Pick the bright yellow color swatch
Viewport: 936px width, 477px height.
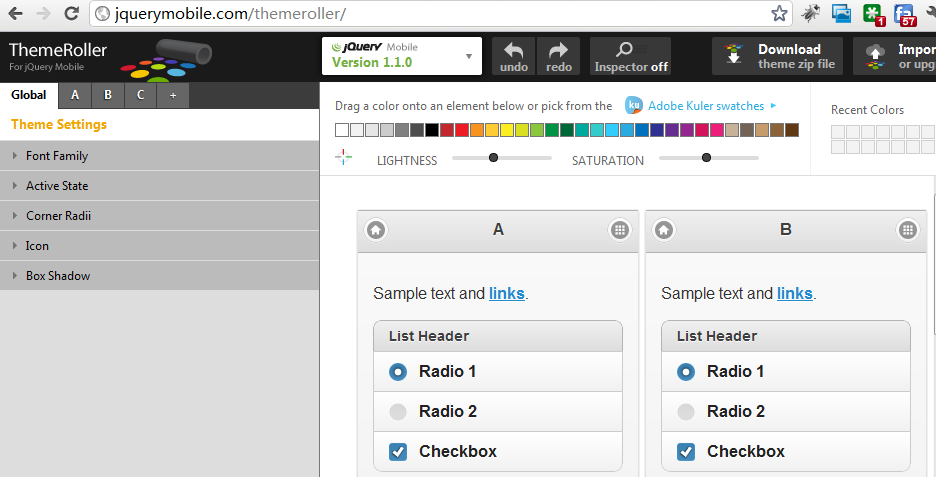(507, 130)
